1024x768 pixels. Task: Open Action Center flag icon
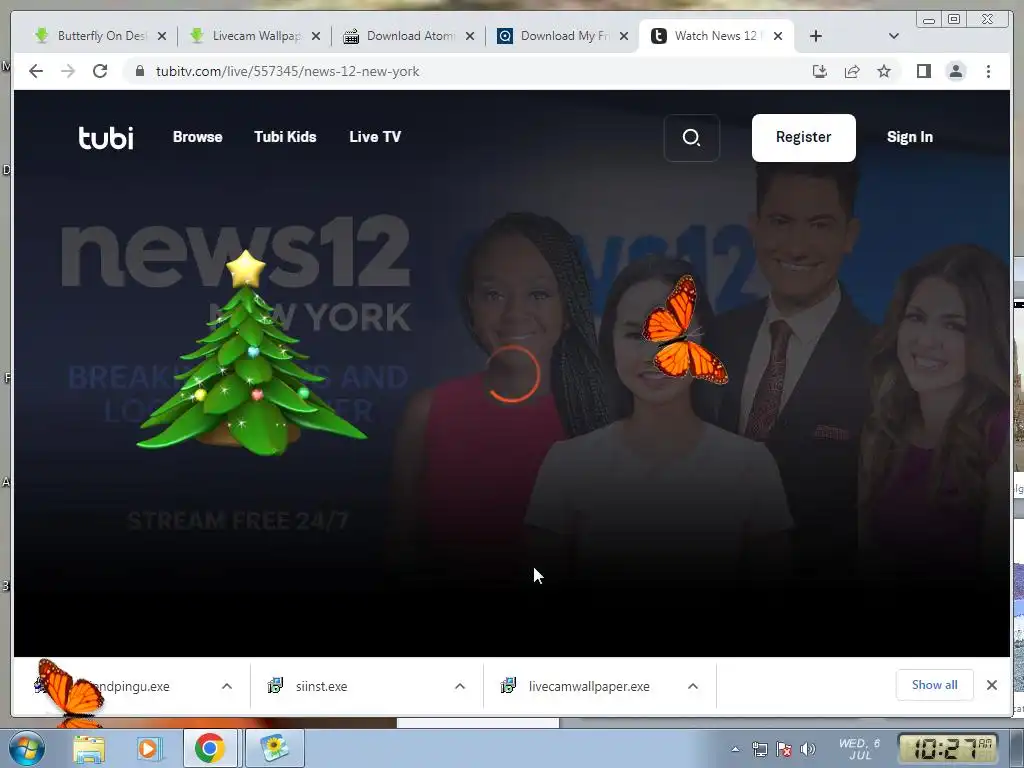tap(784, 749)
